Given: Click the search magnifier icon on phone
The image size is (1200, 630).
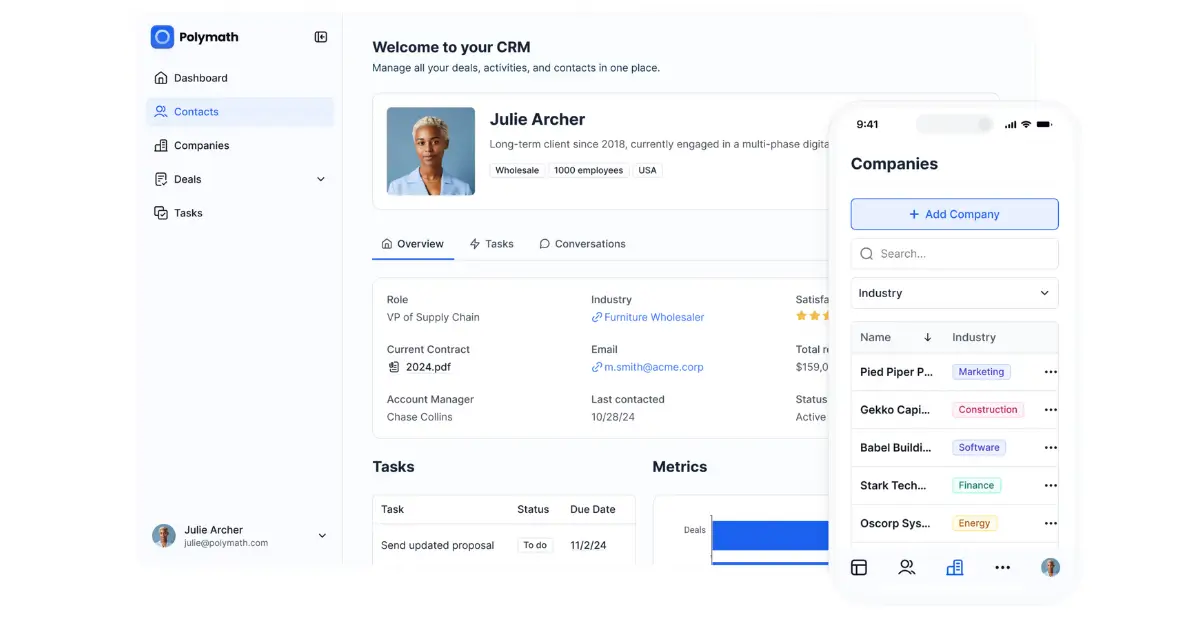Looking at the screenshot, I should click(867, 253).
